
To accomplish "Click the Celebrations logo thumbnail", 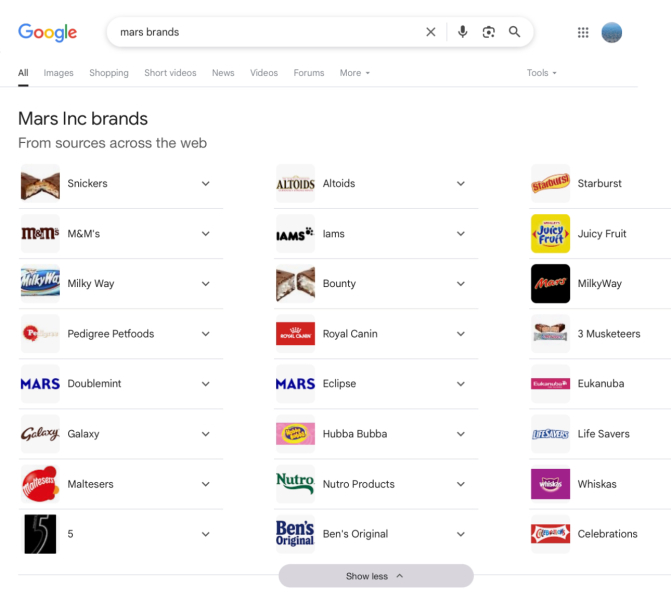I will 550,534.
